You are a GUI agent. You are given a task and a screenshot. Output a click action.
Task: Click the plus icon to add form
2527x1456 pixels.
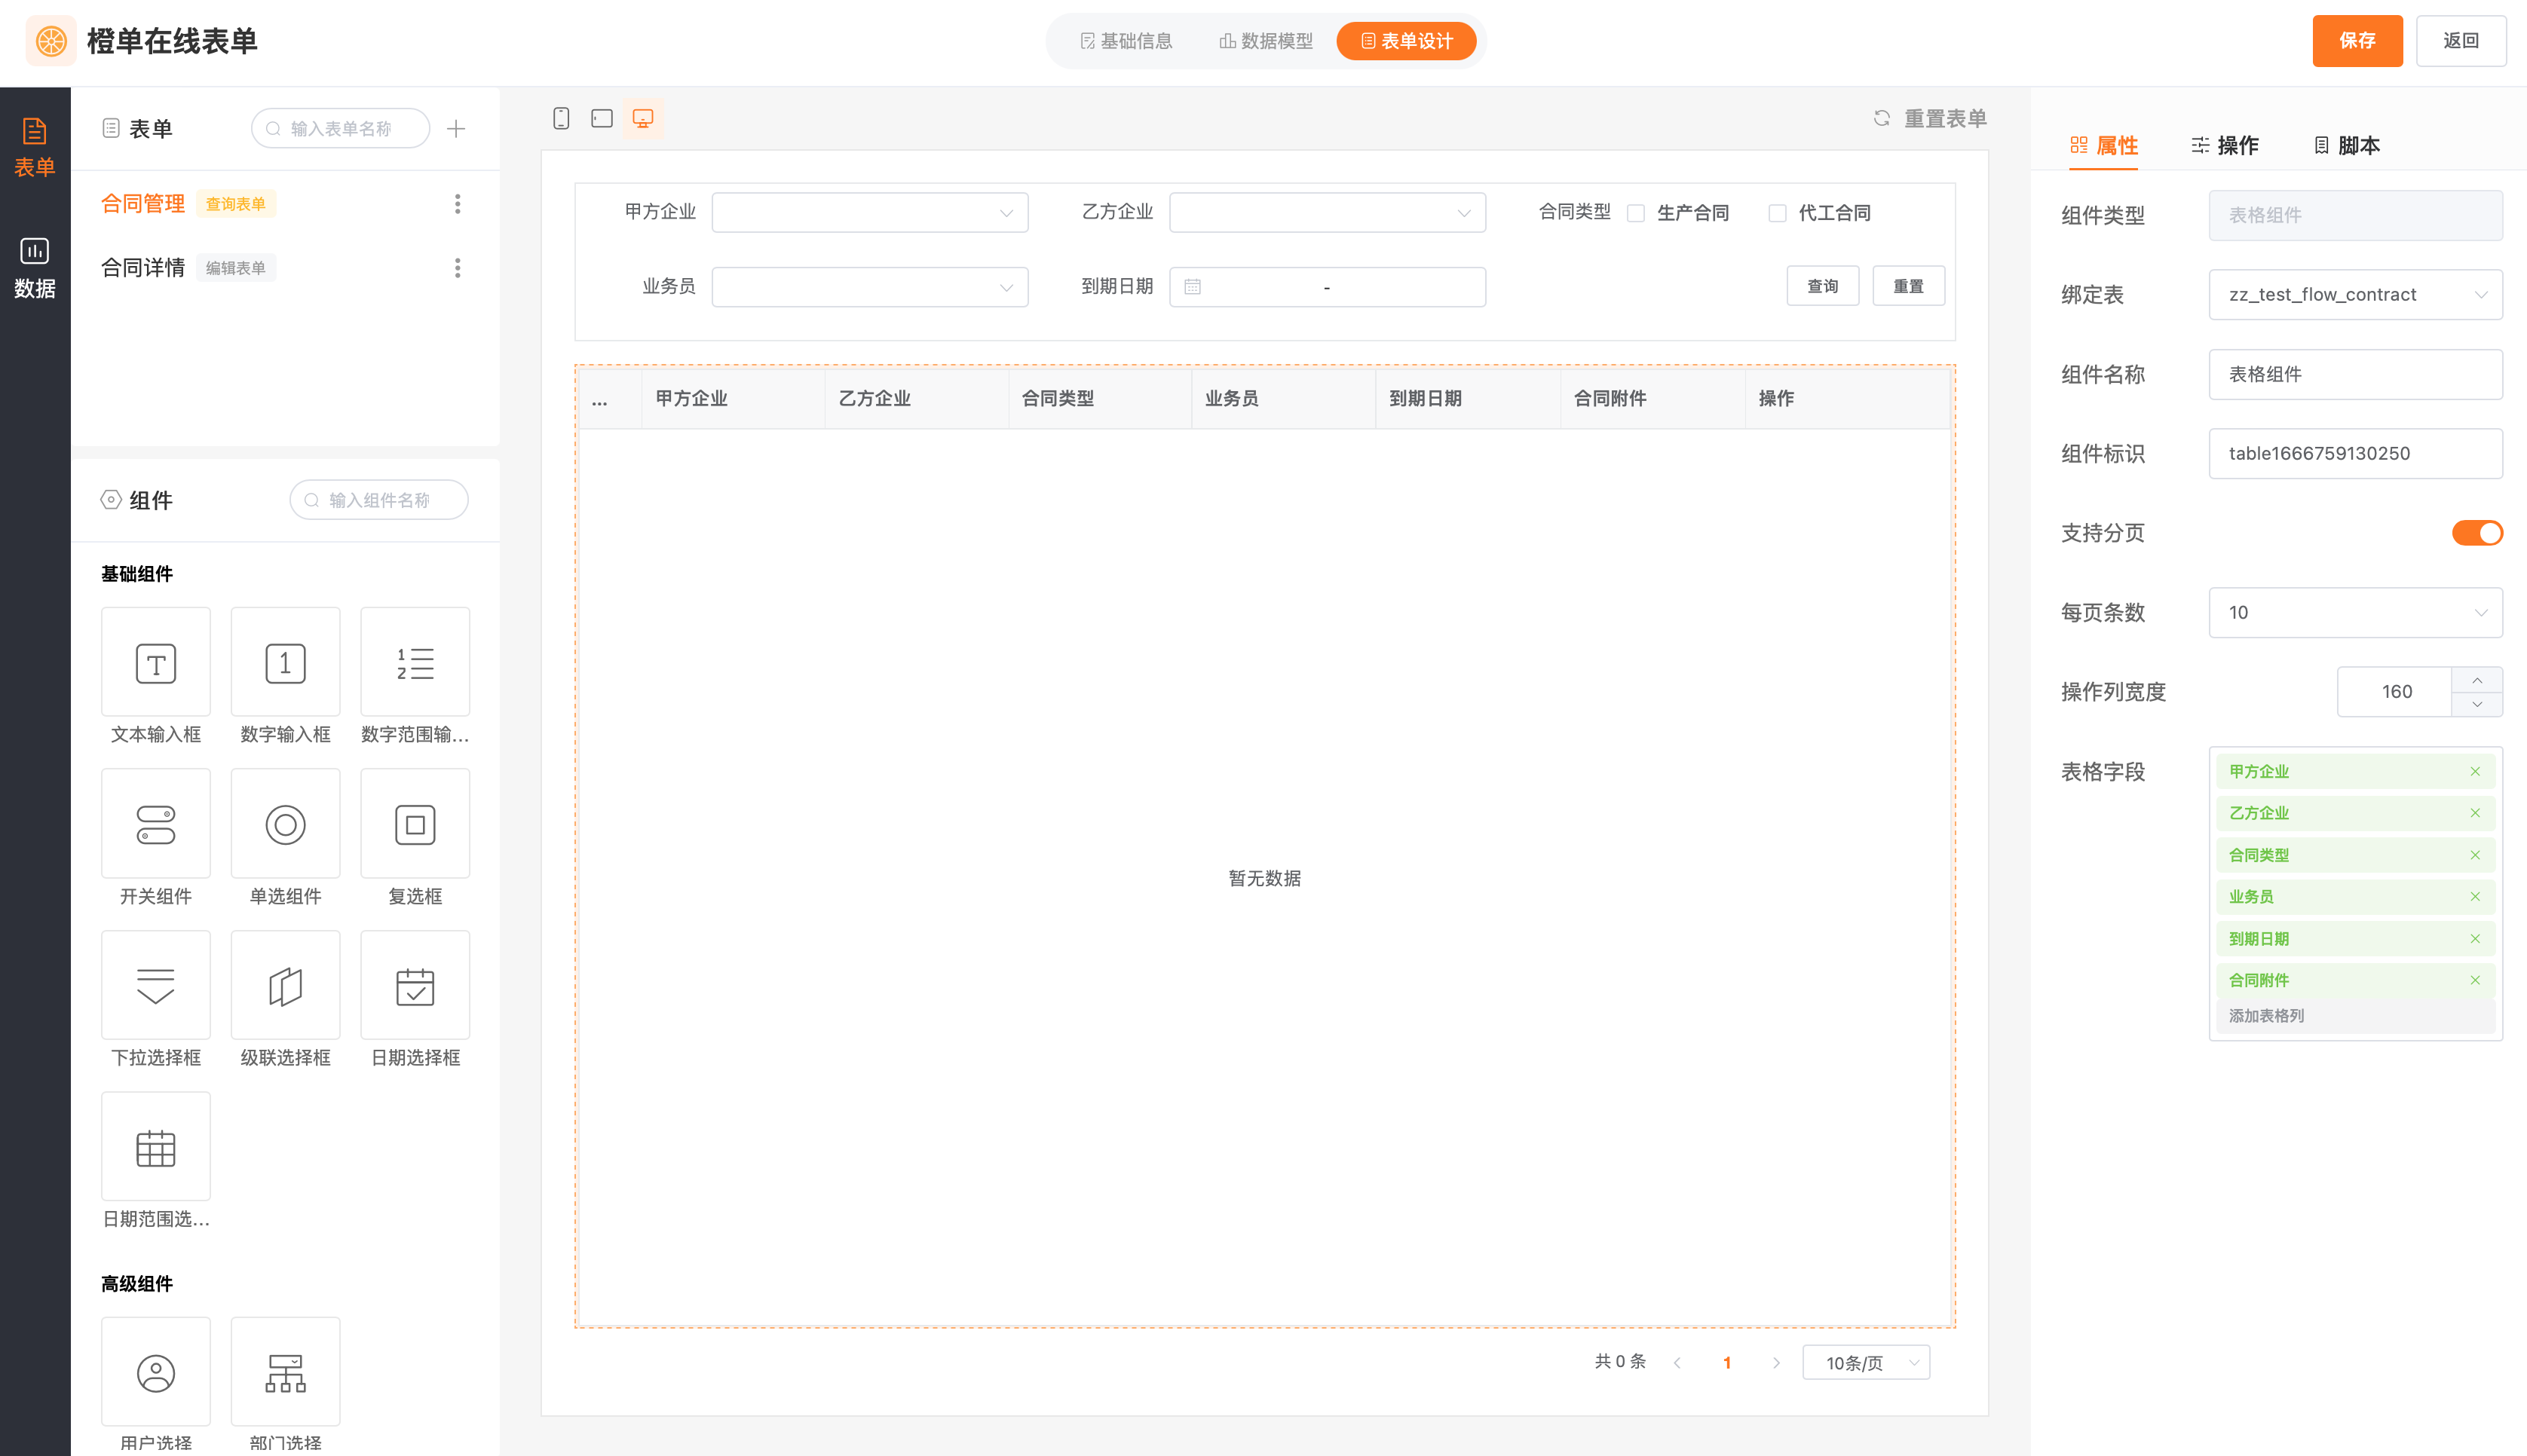coord(456,128)
